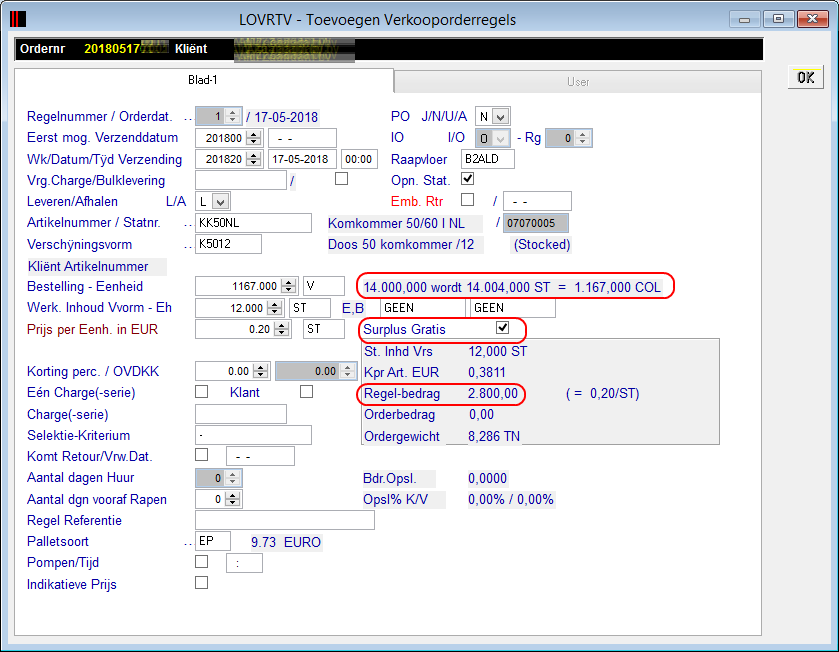
Task: Click the Vrg.Charge text field
Action: coord(241,180)
